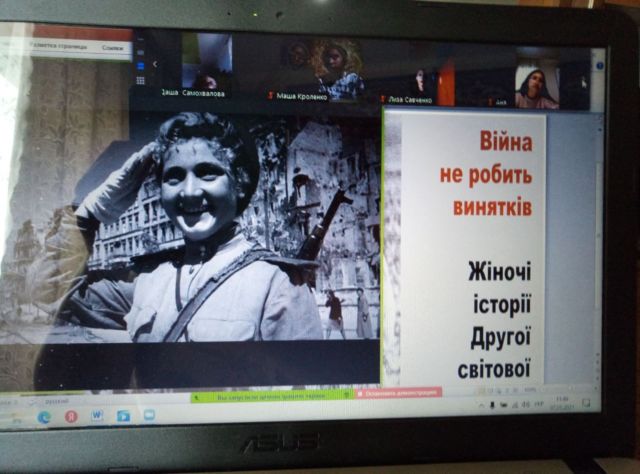Switch to Zoom from the taskbar
The image size is (640, 474).
pyautogui.click(x=149, y=415)
